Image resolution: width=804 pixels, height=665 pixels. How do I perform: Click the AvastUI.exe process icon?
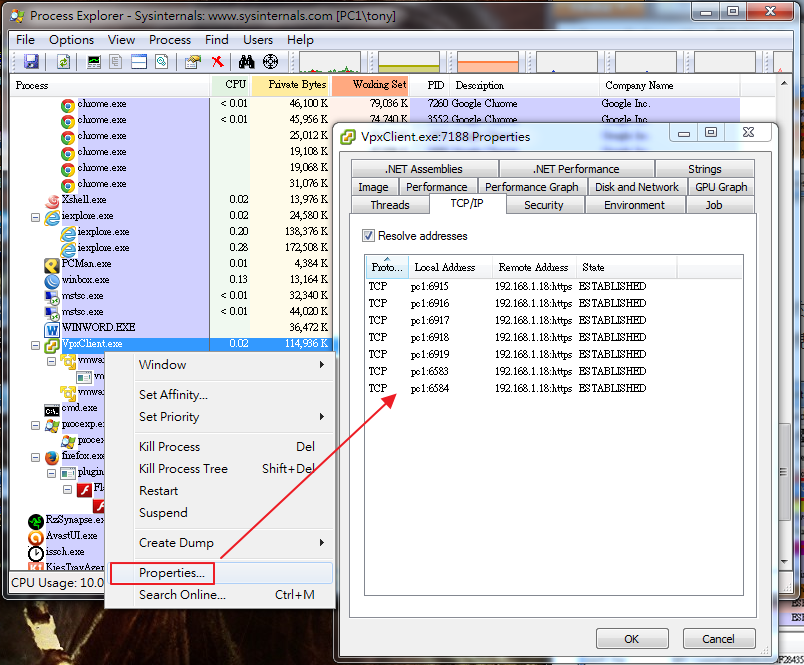(36, 537)
